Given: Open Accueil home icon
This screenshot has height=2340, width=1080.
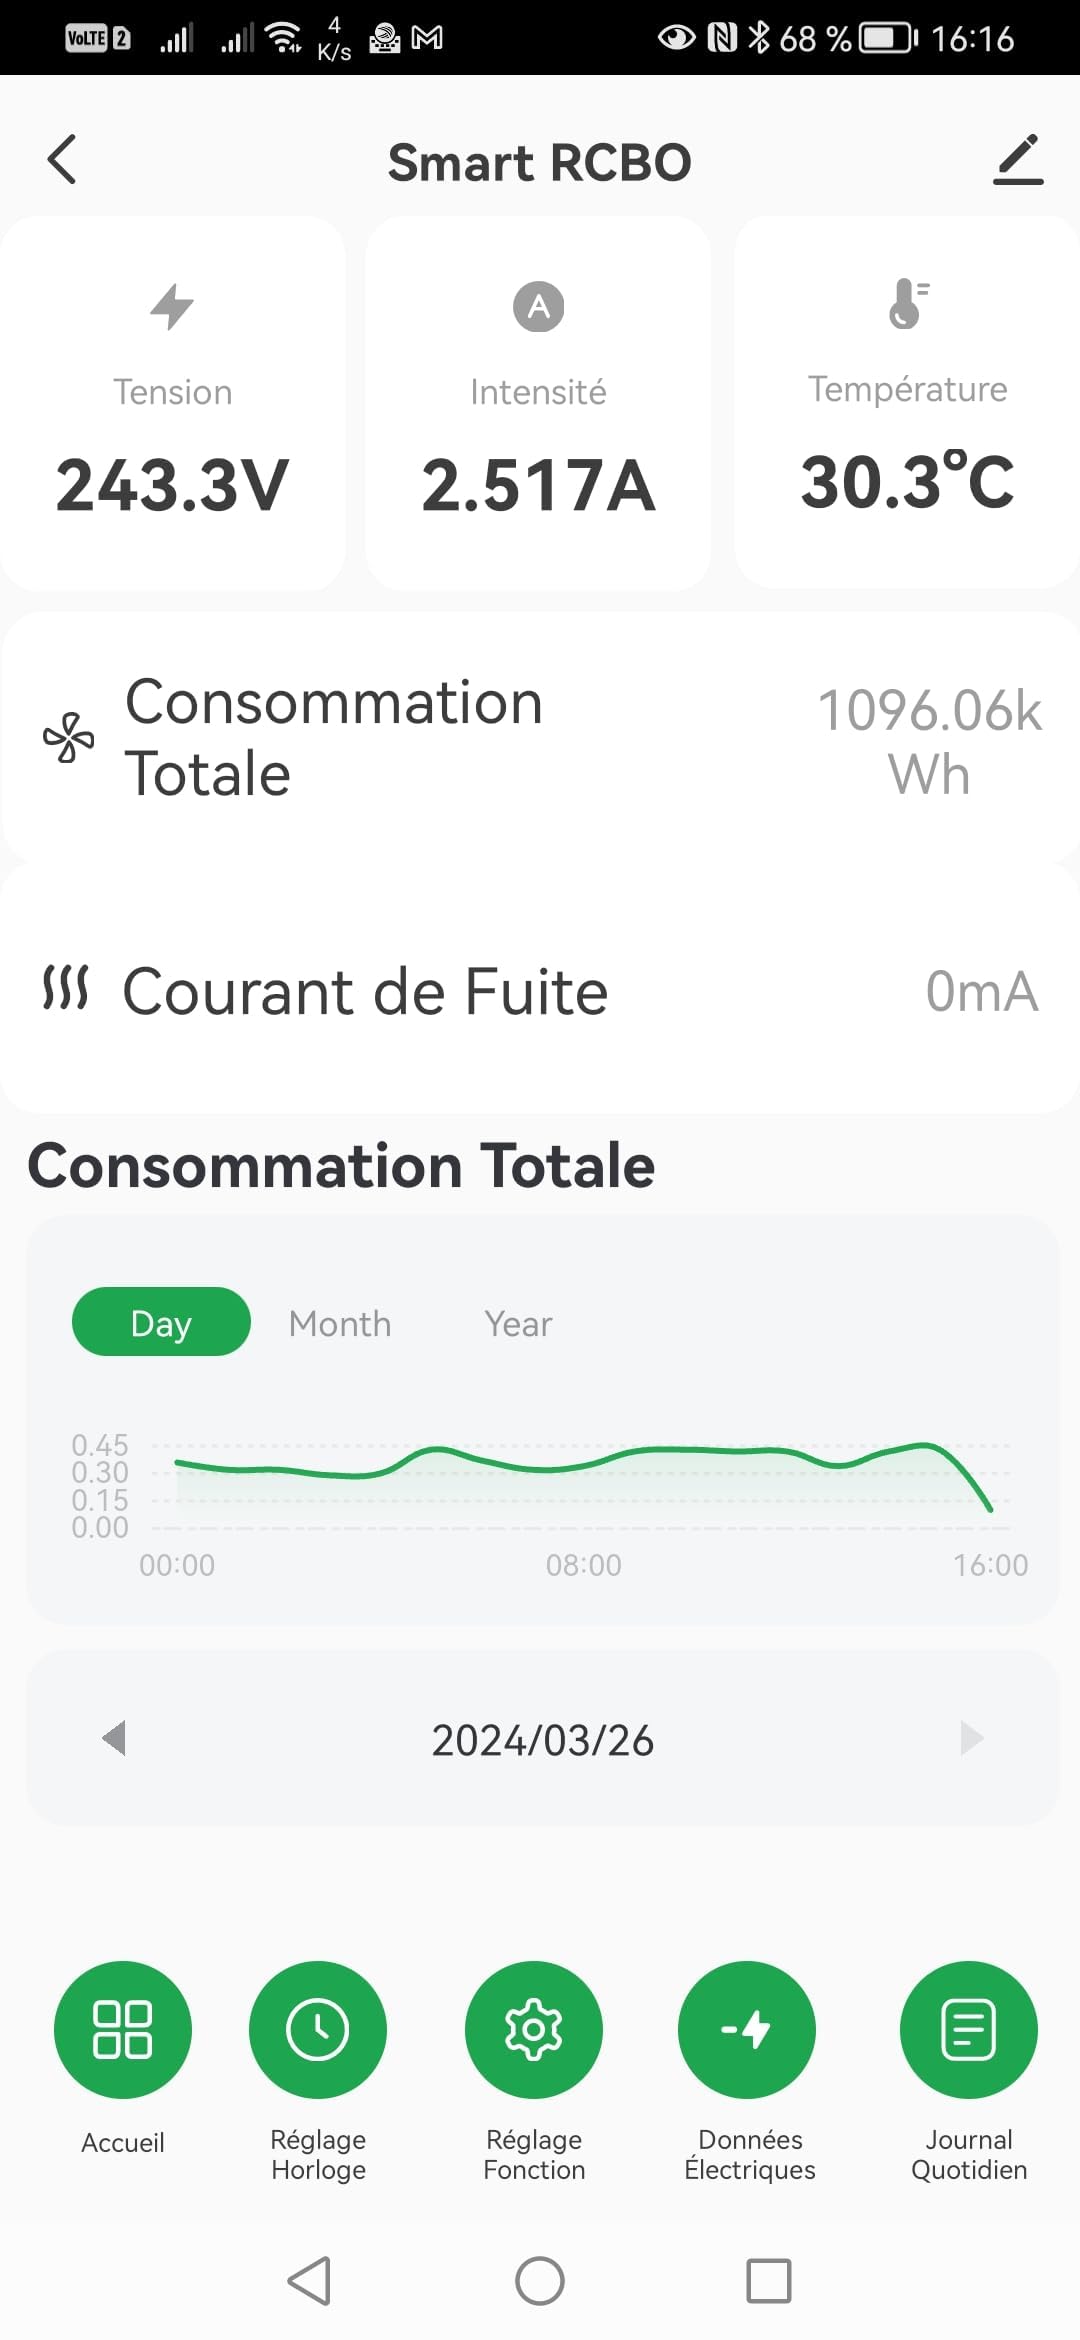Looking at the screenshot, I should click(123, 2029).
